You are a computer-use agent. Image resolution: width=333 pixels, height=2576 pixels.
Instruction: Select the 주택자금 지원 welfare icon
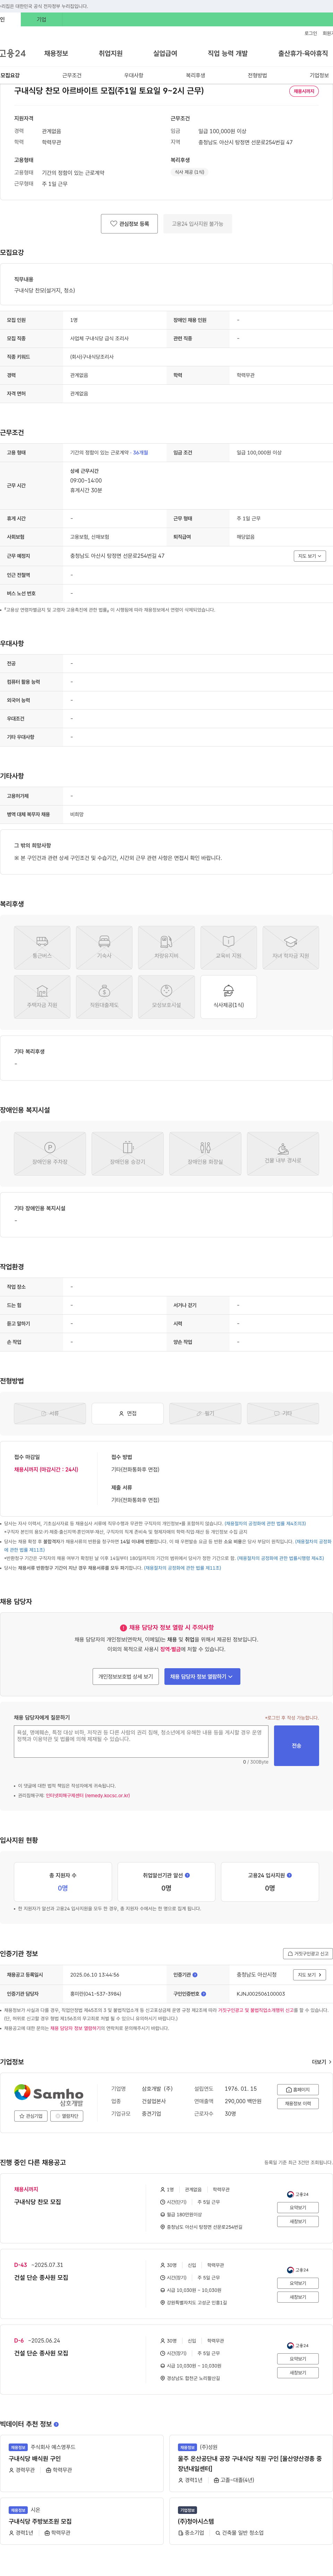tap(42, 997)
